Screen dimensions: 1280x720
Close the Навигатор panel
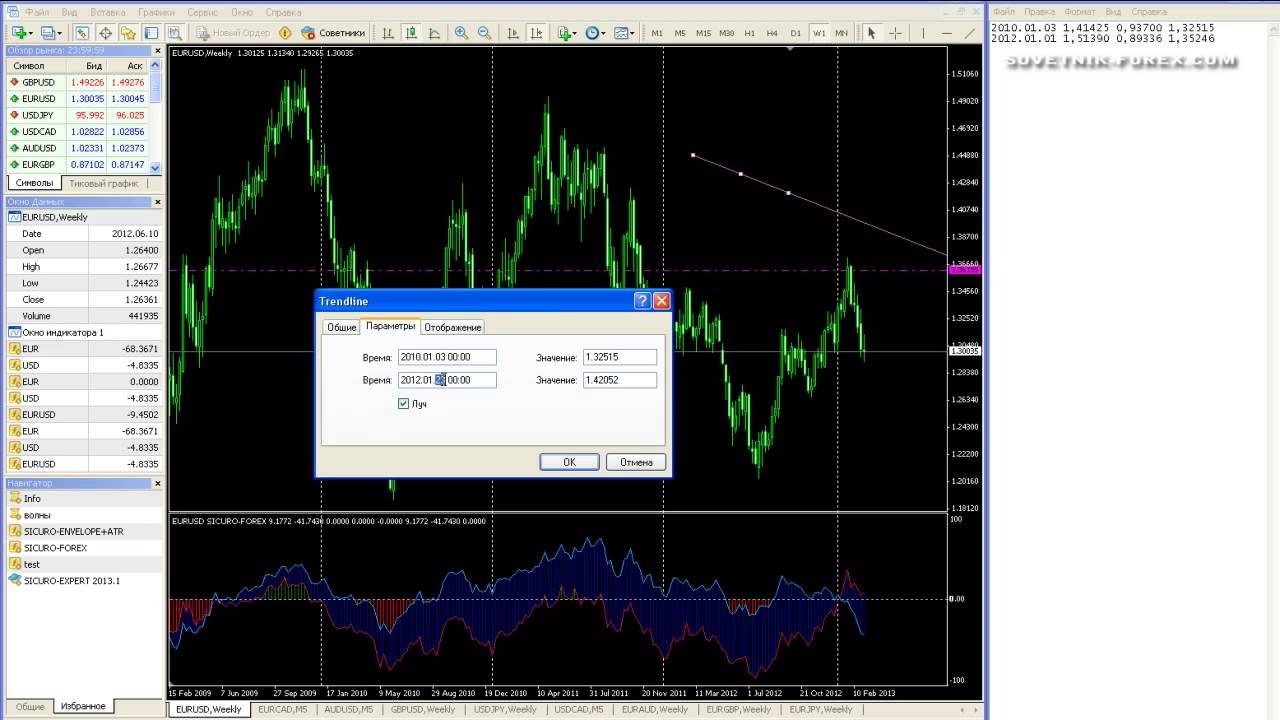(157, 483)
